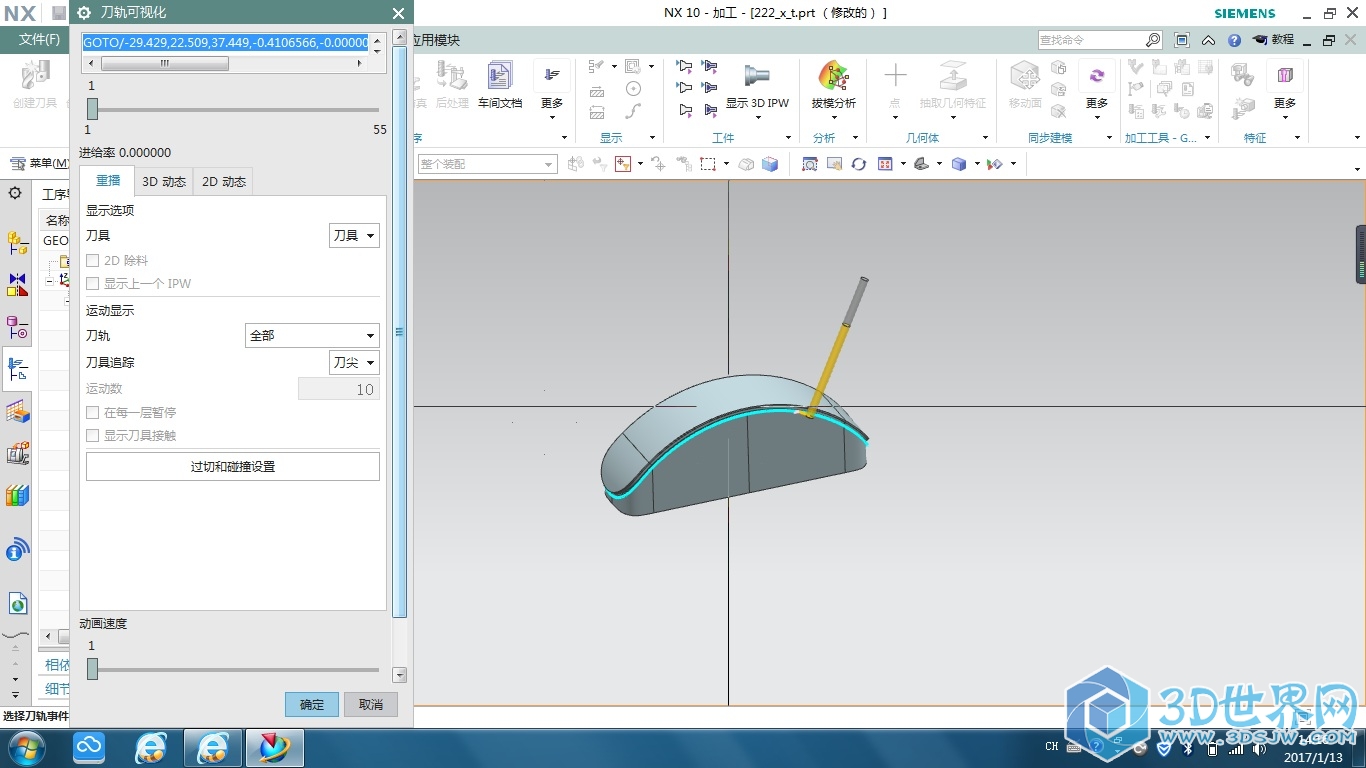
Task: Adjust the 动画速度 animation speed slider
Action: click(x=92, y=669)
